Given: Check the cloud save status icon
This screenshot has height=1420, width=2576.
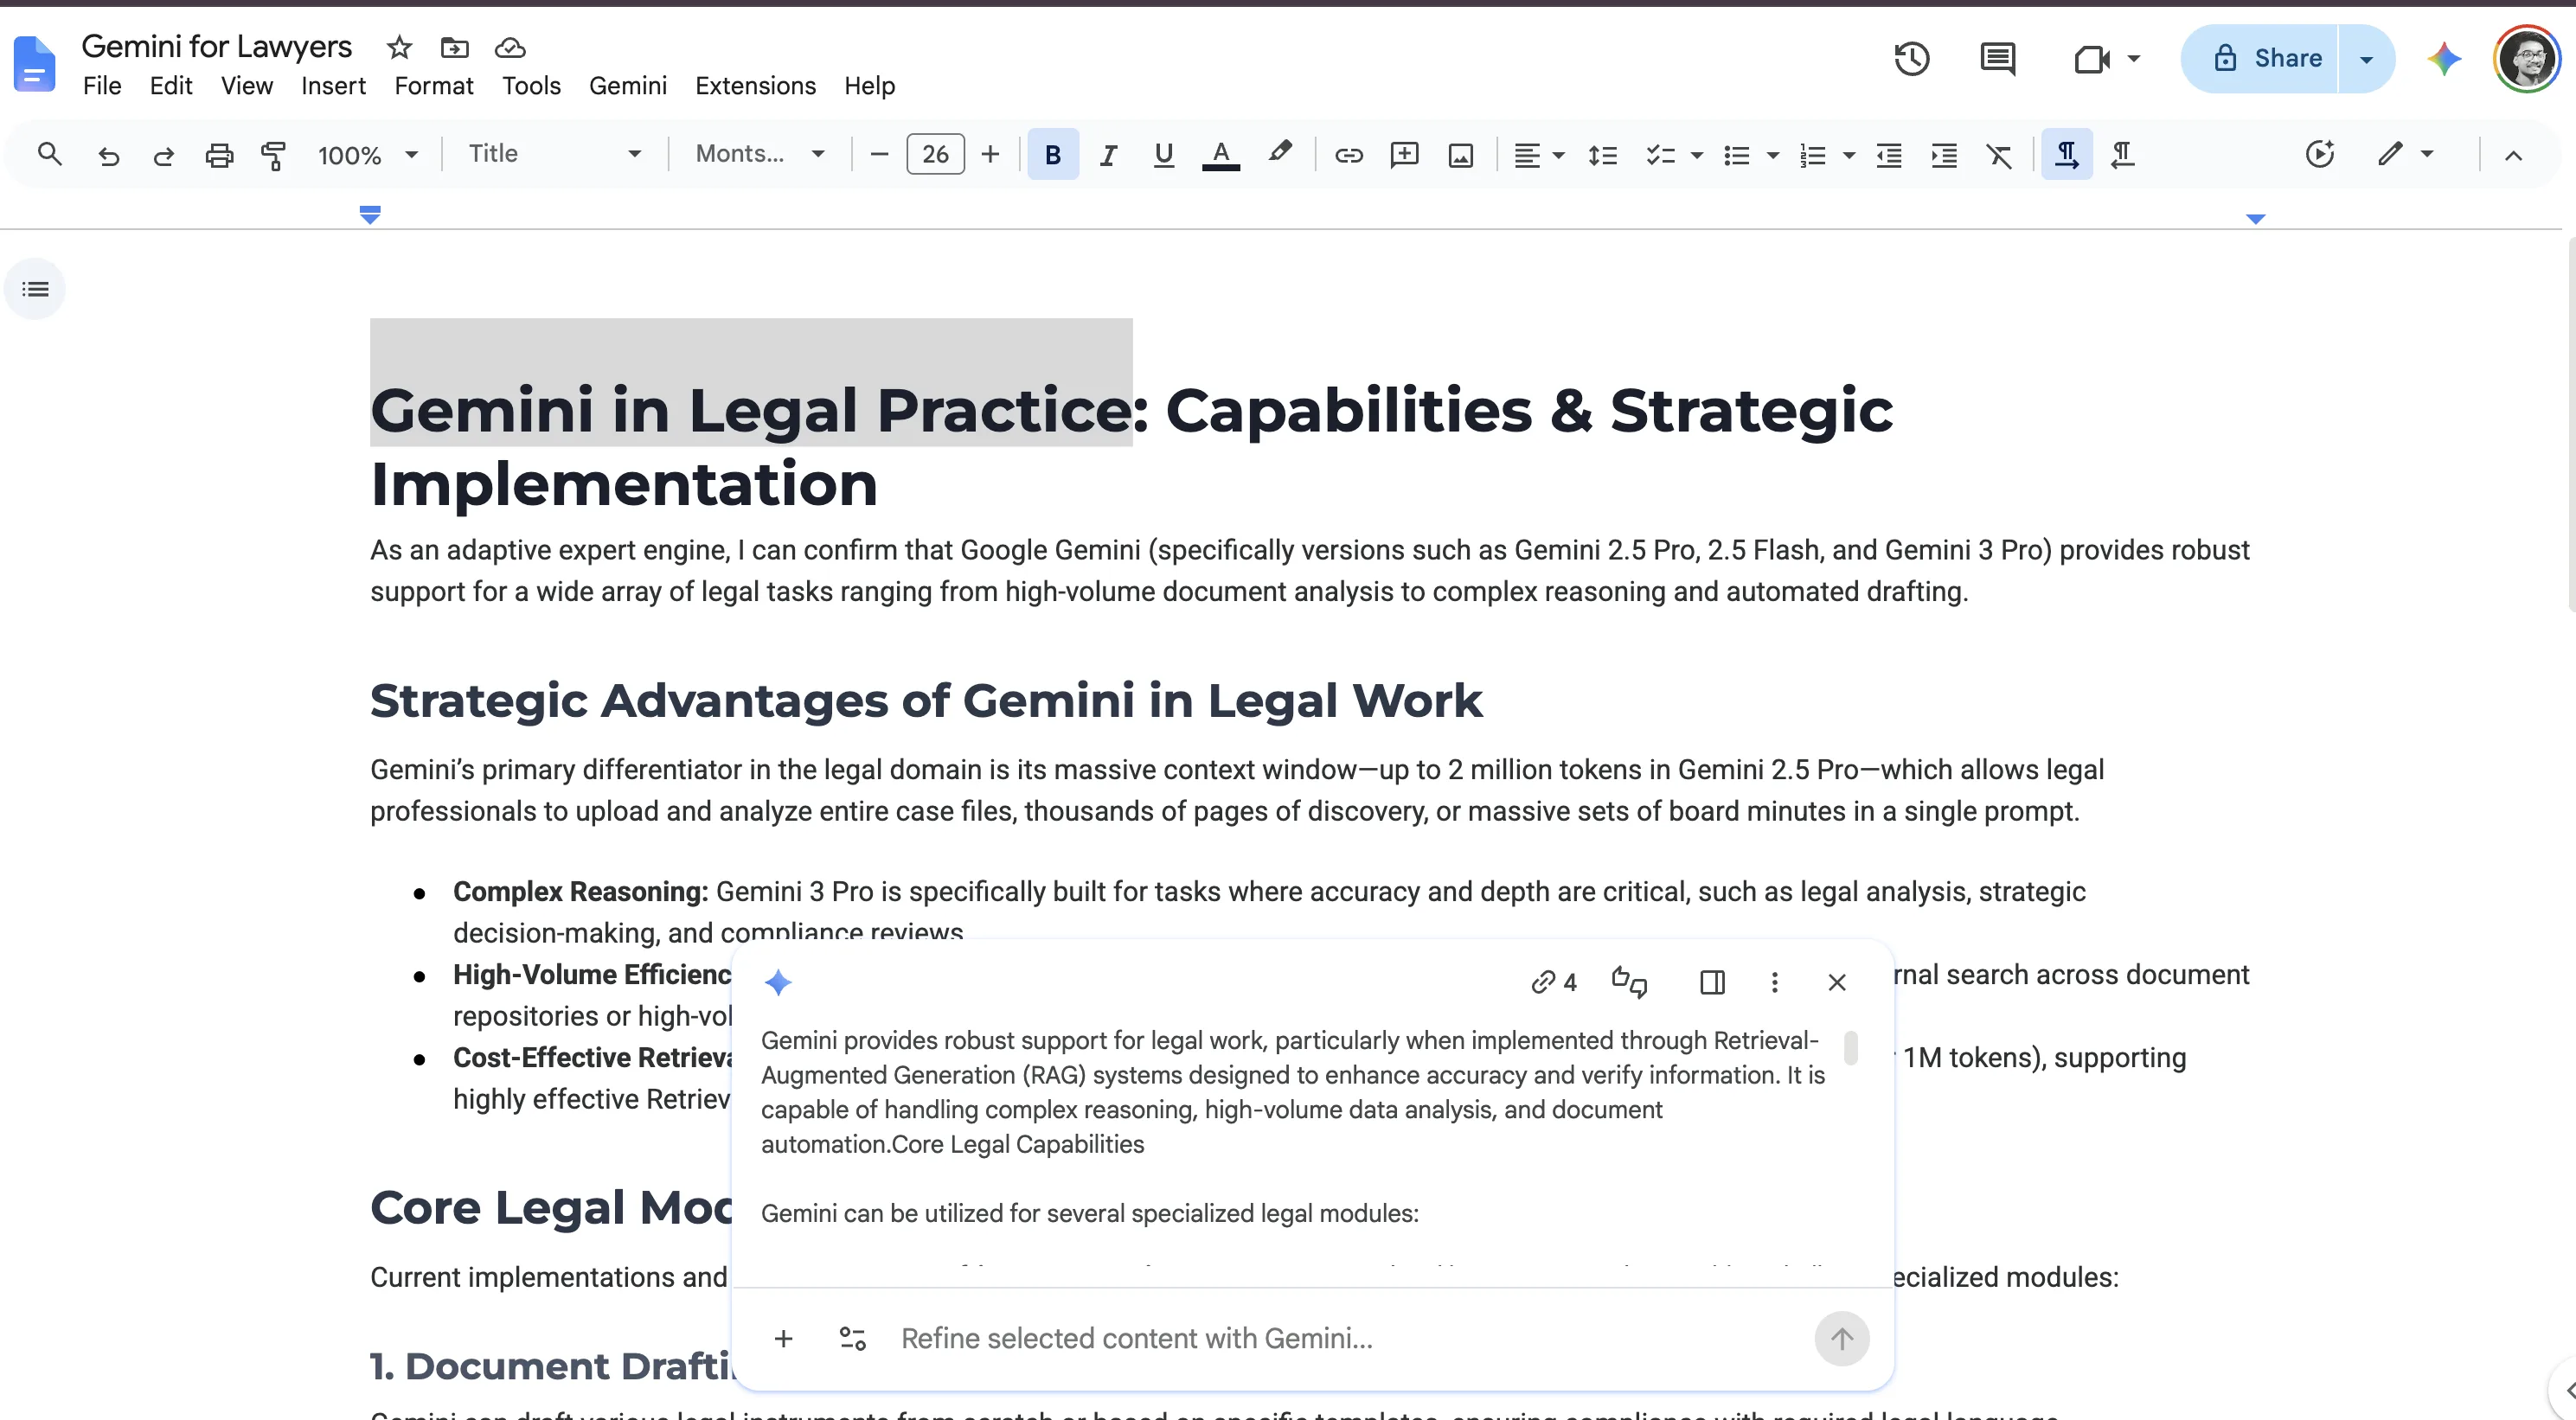Looking at the screenshot, I should click(510, 47).
